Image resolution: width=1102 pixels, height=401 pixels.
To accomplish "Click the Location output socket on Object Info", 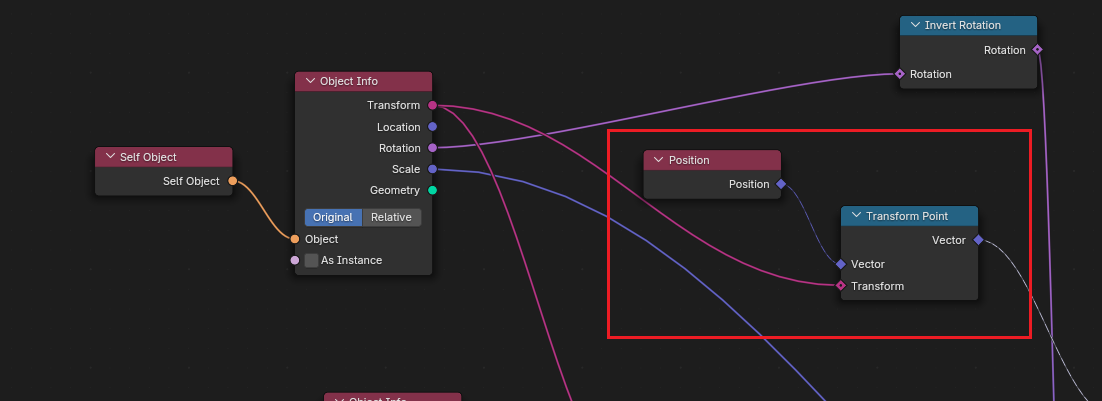I will pos(432,127).
